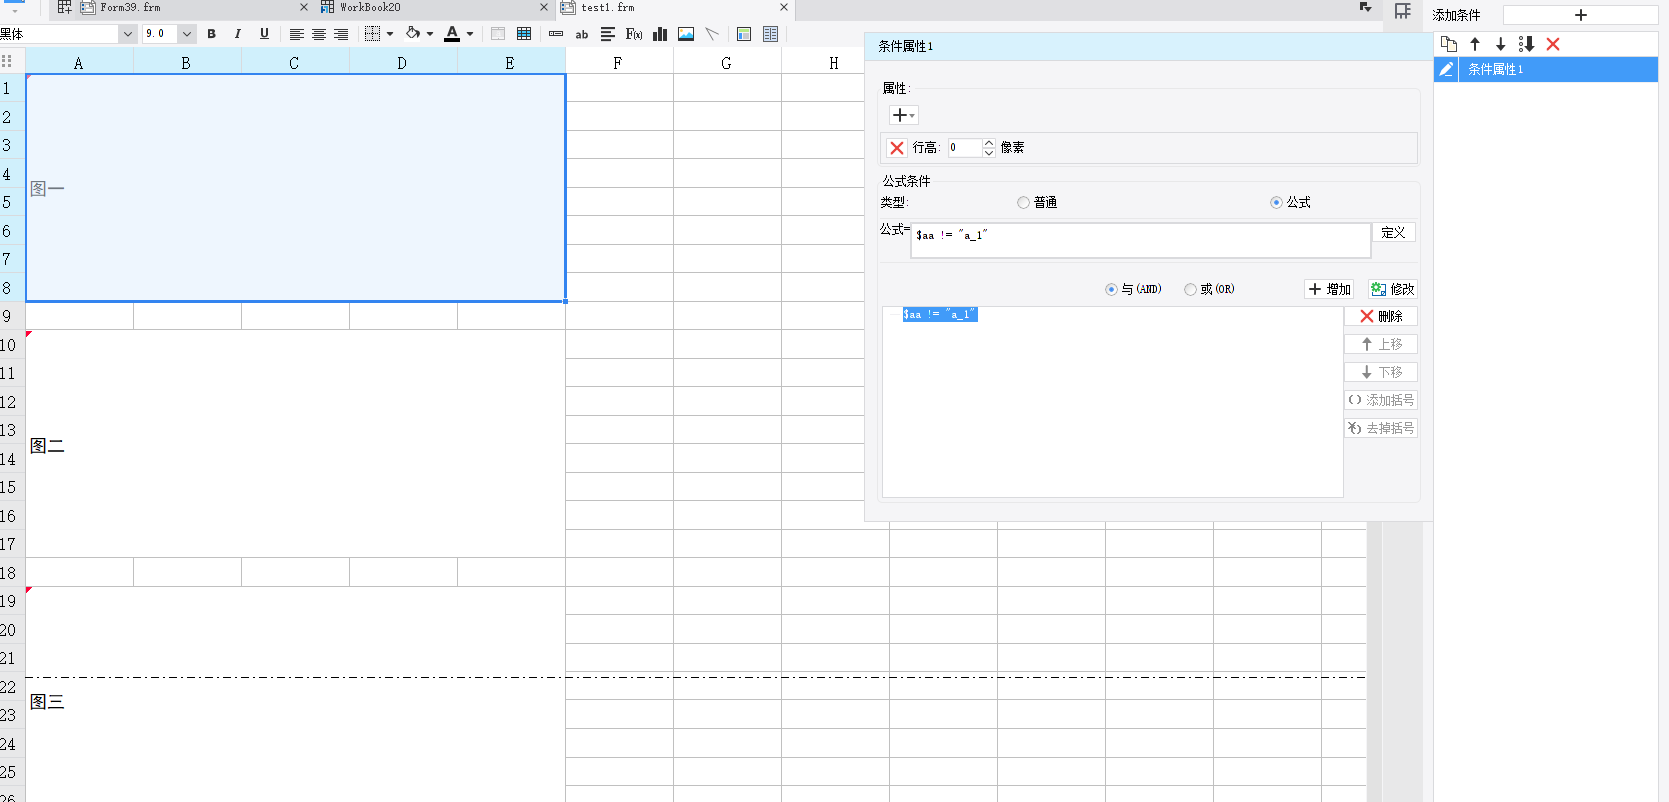Switch to the WorkBook20 tab
The width and height of the screenshot is (1669, 802).
[370, 8]
